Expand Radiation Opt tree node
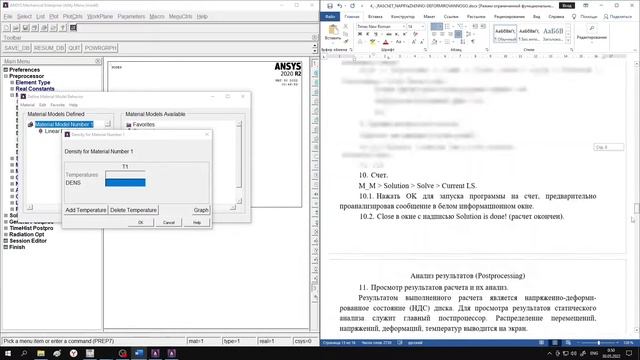This screenshot has width=640, height=360. [x=6, y=235]
